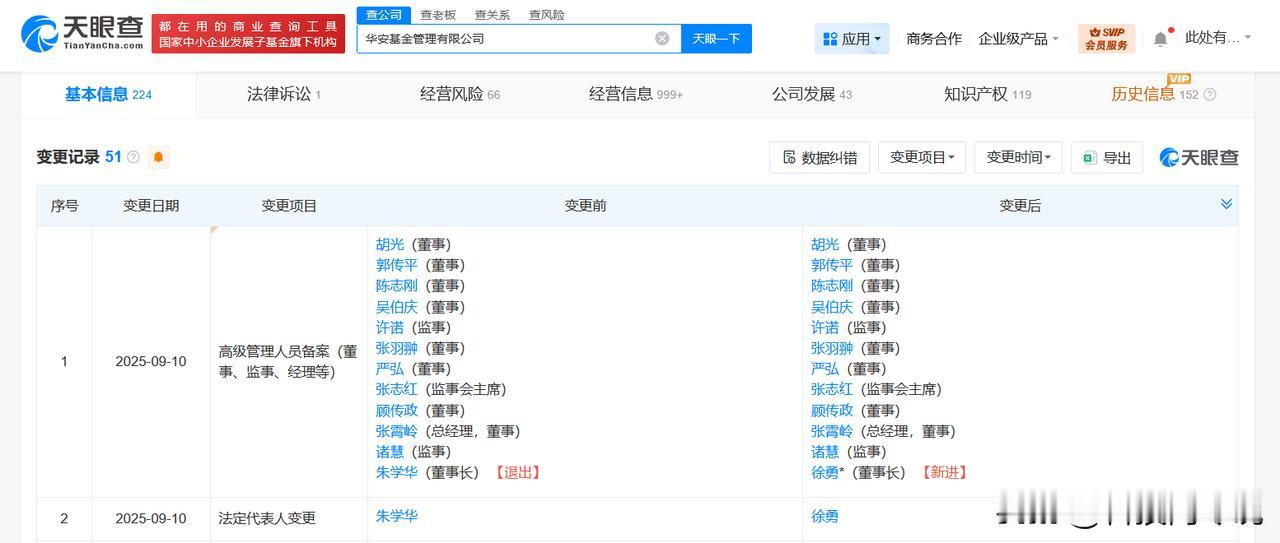
Task: Open 张羽翀 link in 变更后 column
Action: tap(832, 348)
